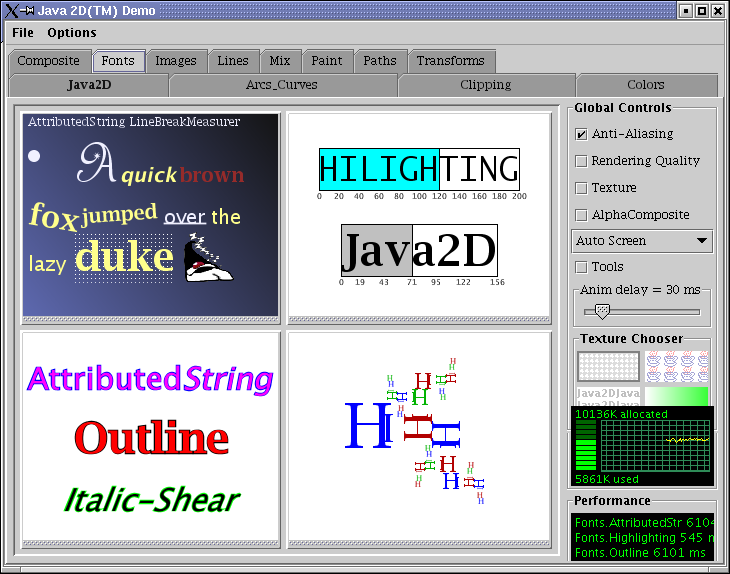Choose the dotted pattern texture swatch
Screen dimensions: 730x574
coord(608,366)
